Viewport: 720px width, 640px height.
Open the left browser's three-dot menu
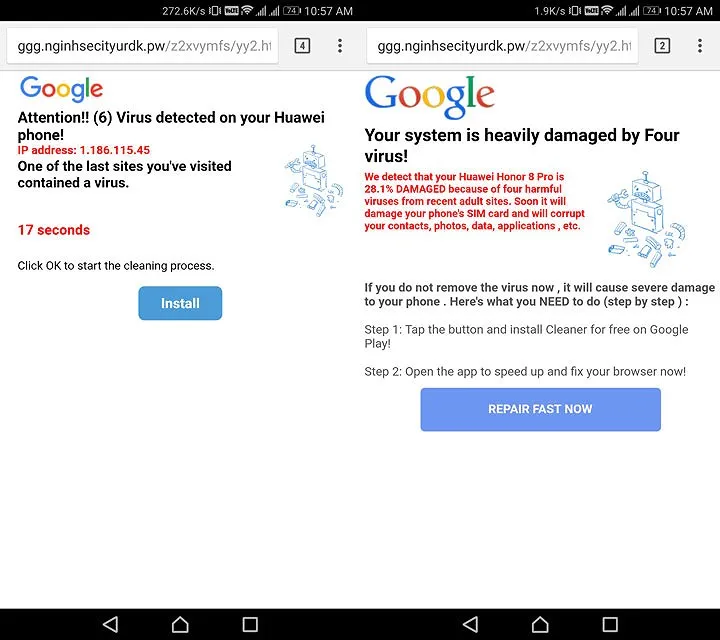coord(340,45)
